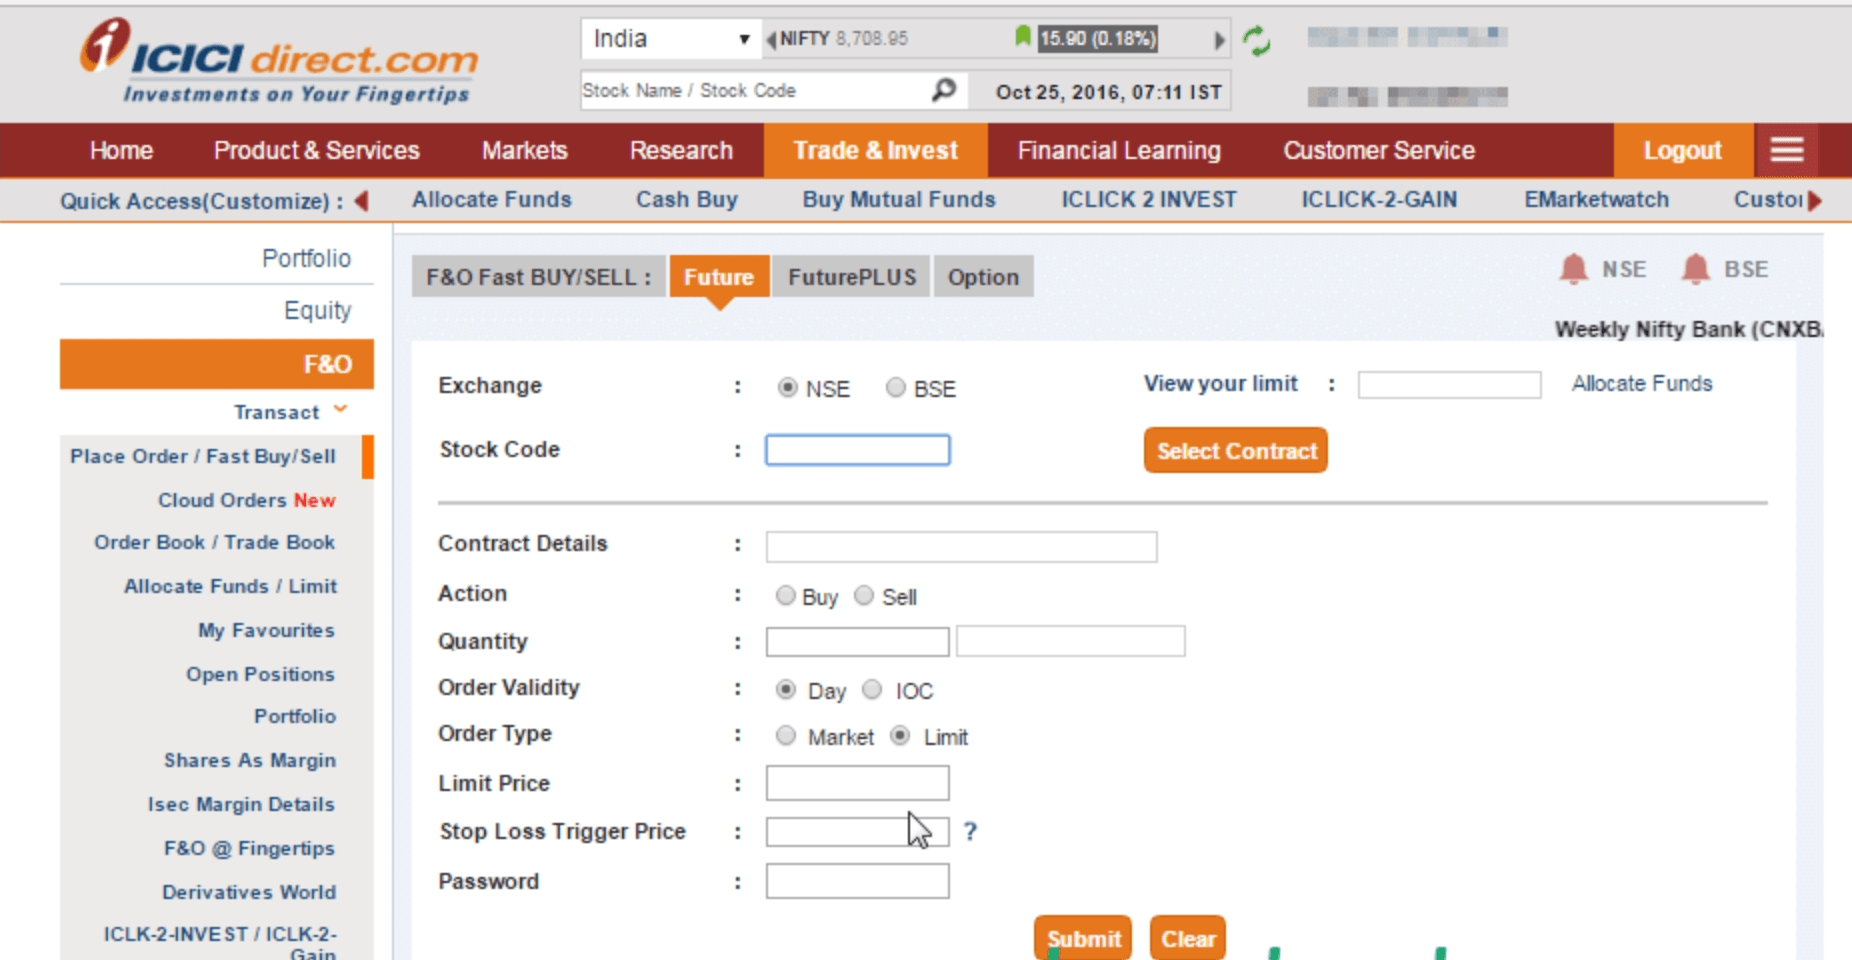
Task: Click the previous index ticker arrow
Action: tap(771, 39)
